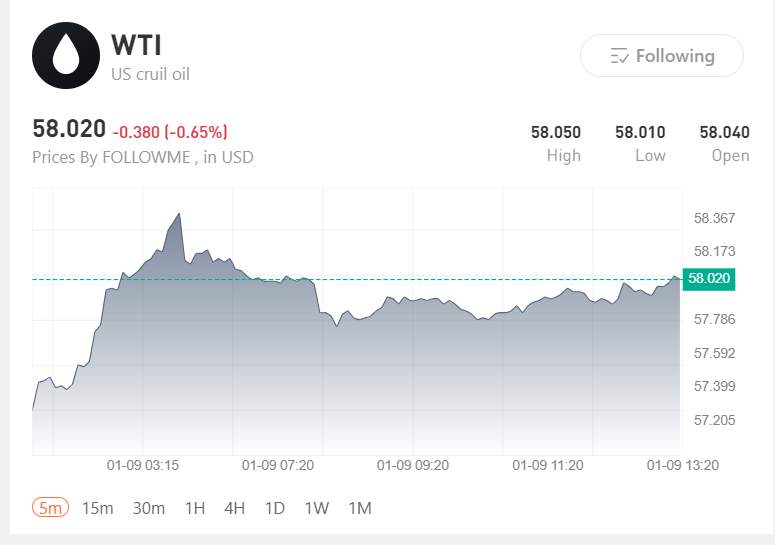Viewport: 775px width, 545px height.
Task: Select the 4H chart interval
Action: 235,508
